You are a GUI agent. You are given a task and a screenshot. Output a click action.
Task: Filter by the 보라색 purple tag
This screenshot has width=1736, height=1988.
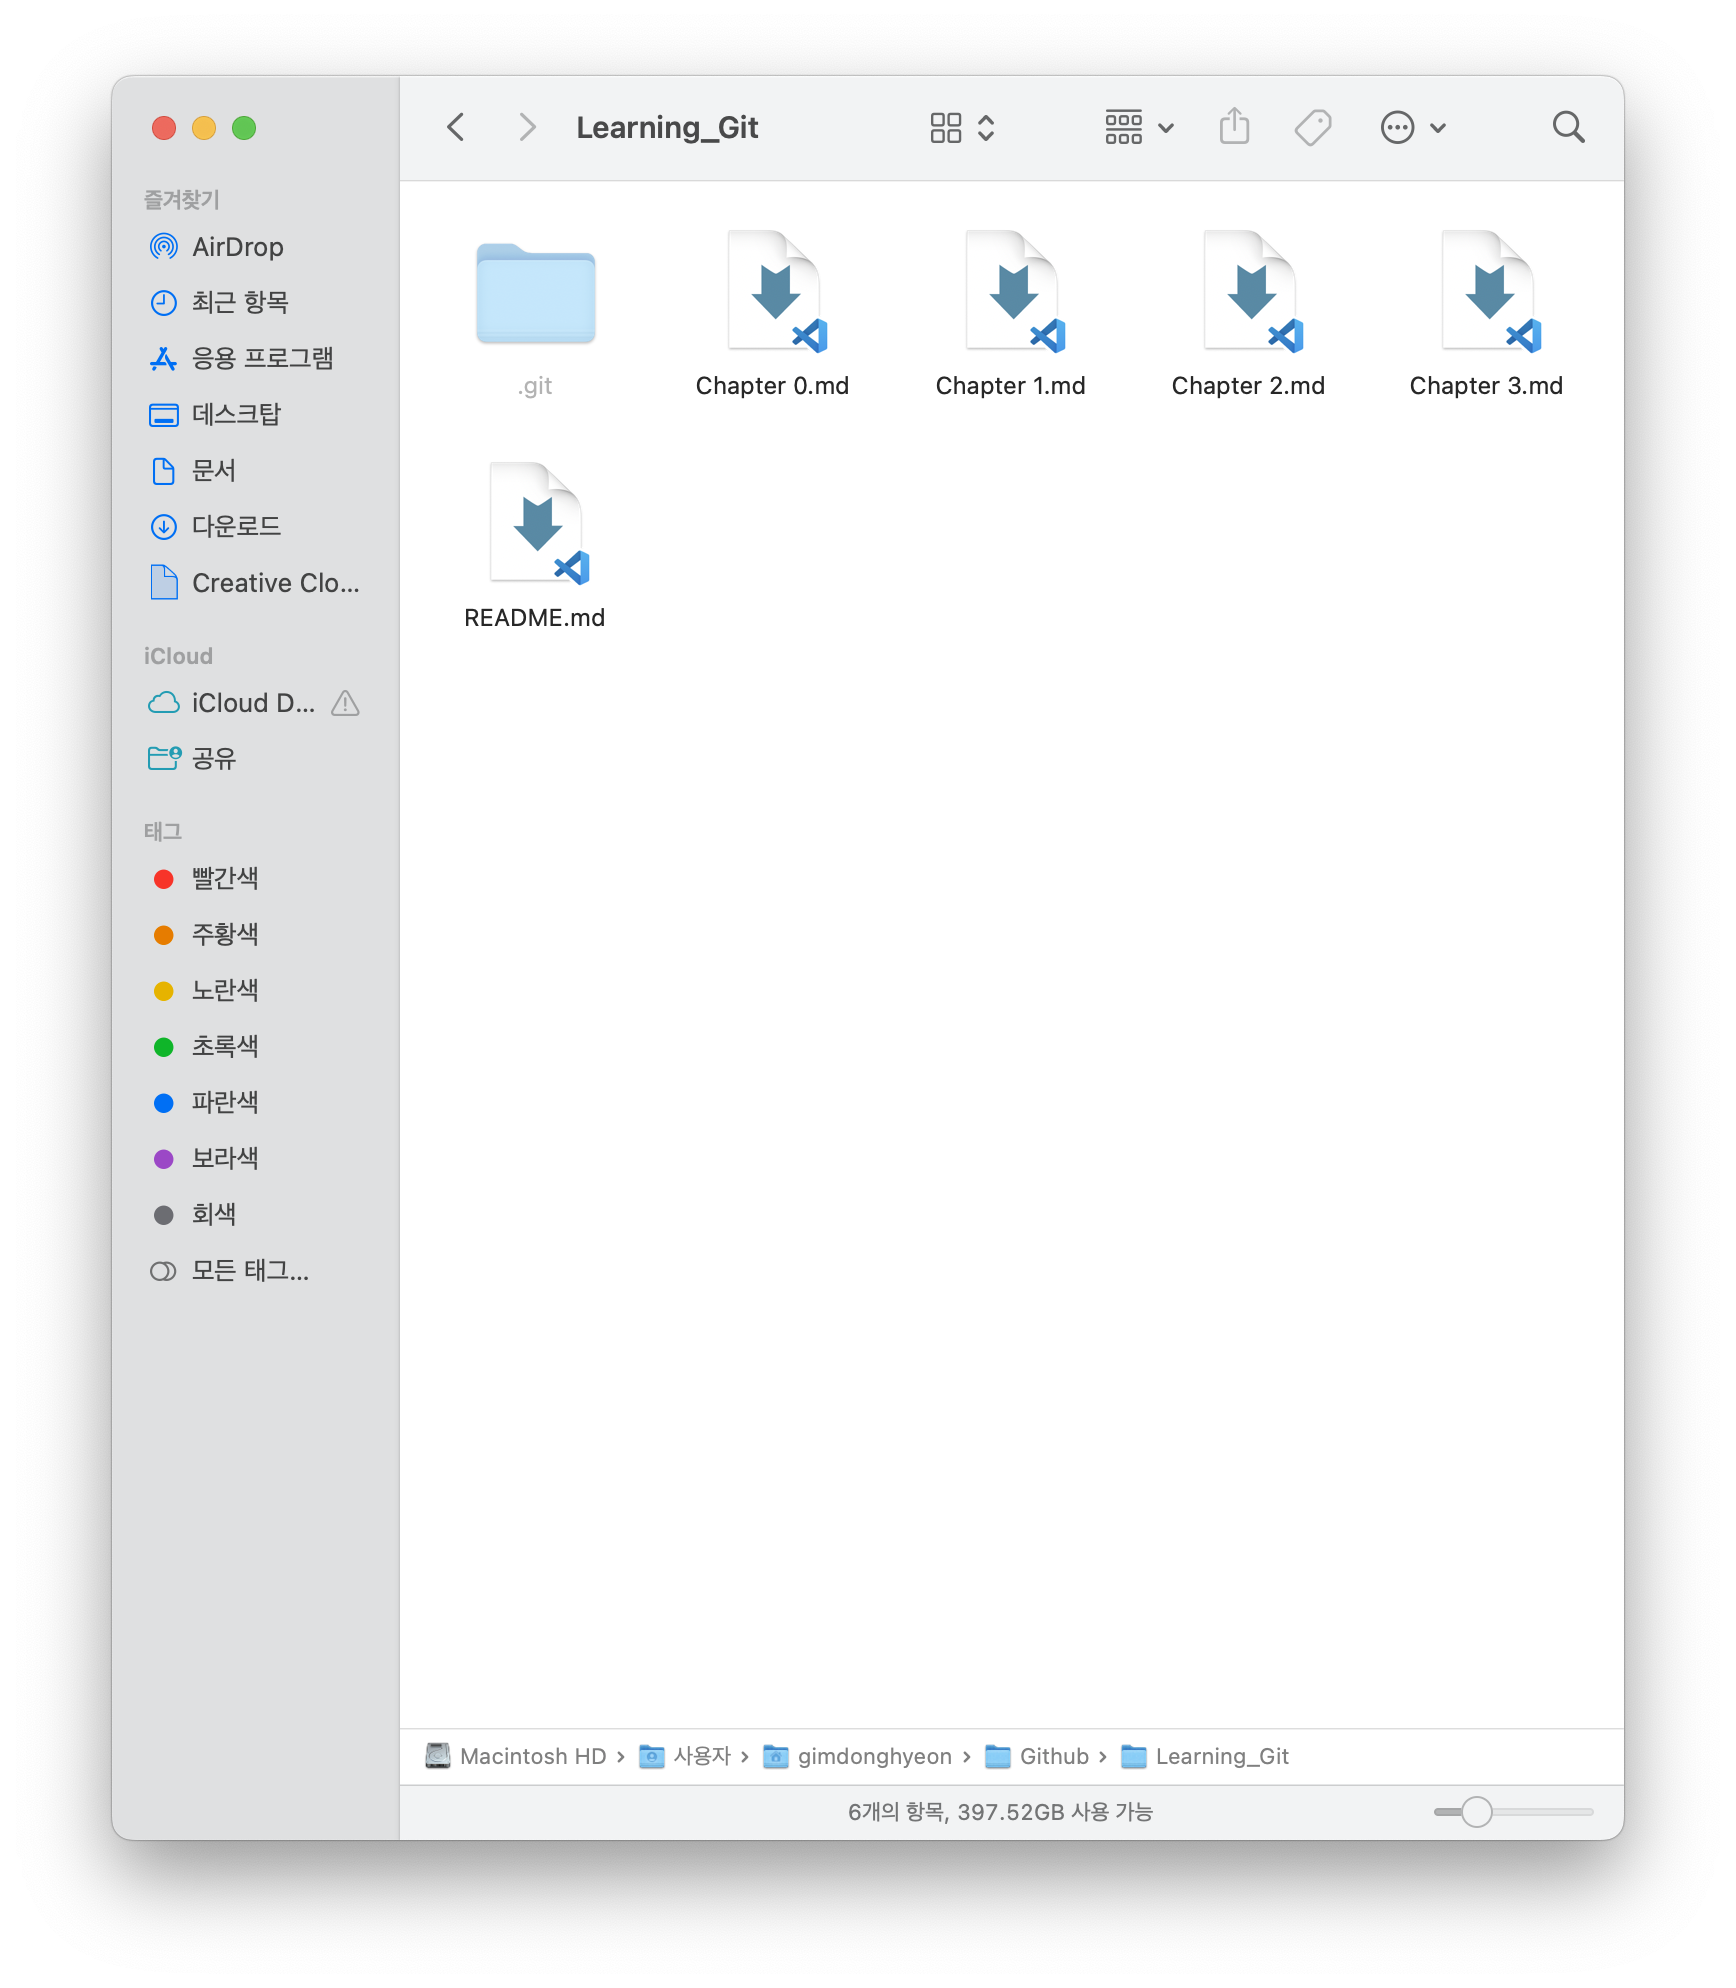coord(255,1158)
